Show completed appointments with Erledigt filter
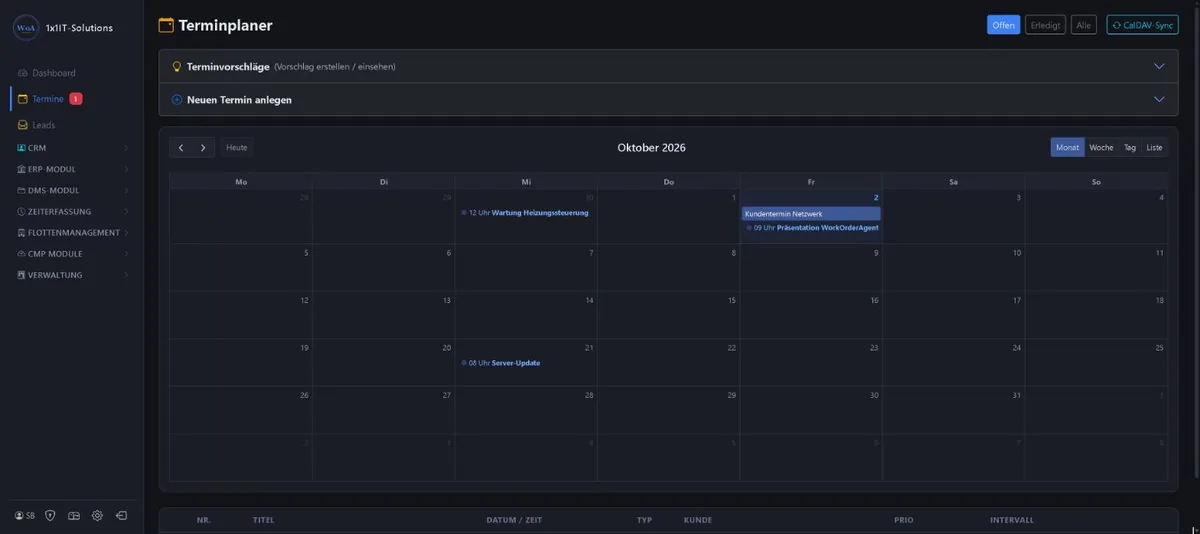 click(1045, 25)
